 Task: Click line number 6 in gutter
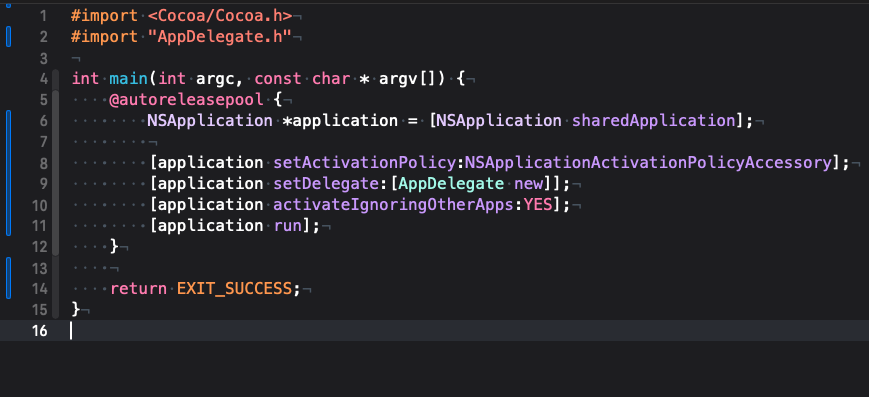43,121
